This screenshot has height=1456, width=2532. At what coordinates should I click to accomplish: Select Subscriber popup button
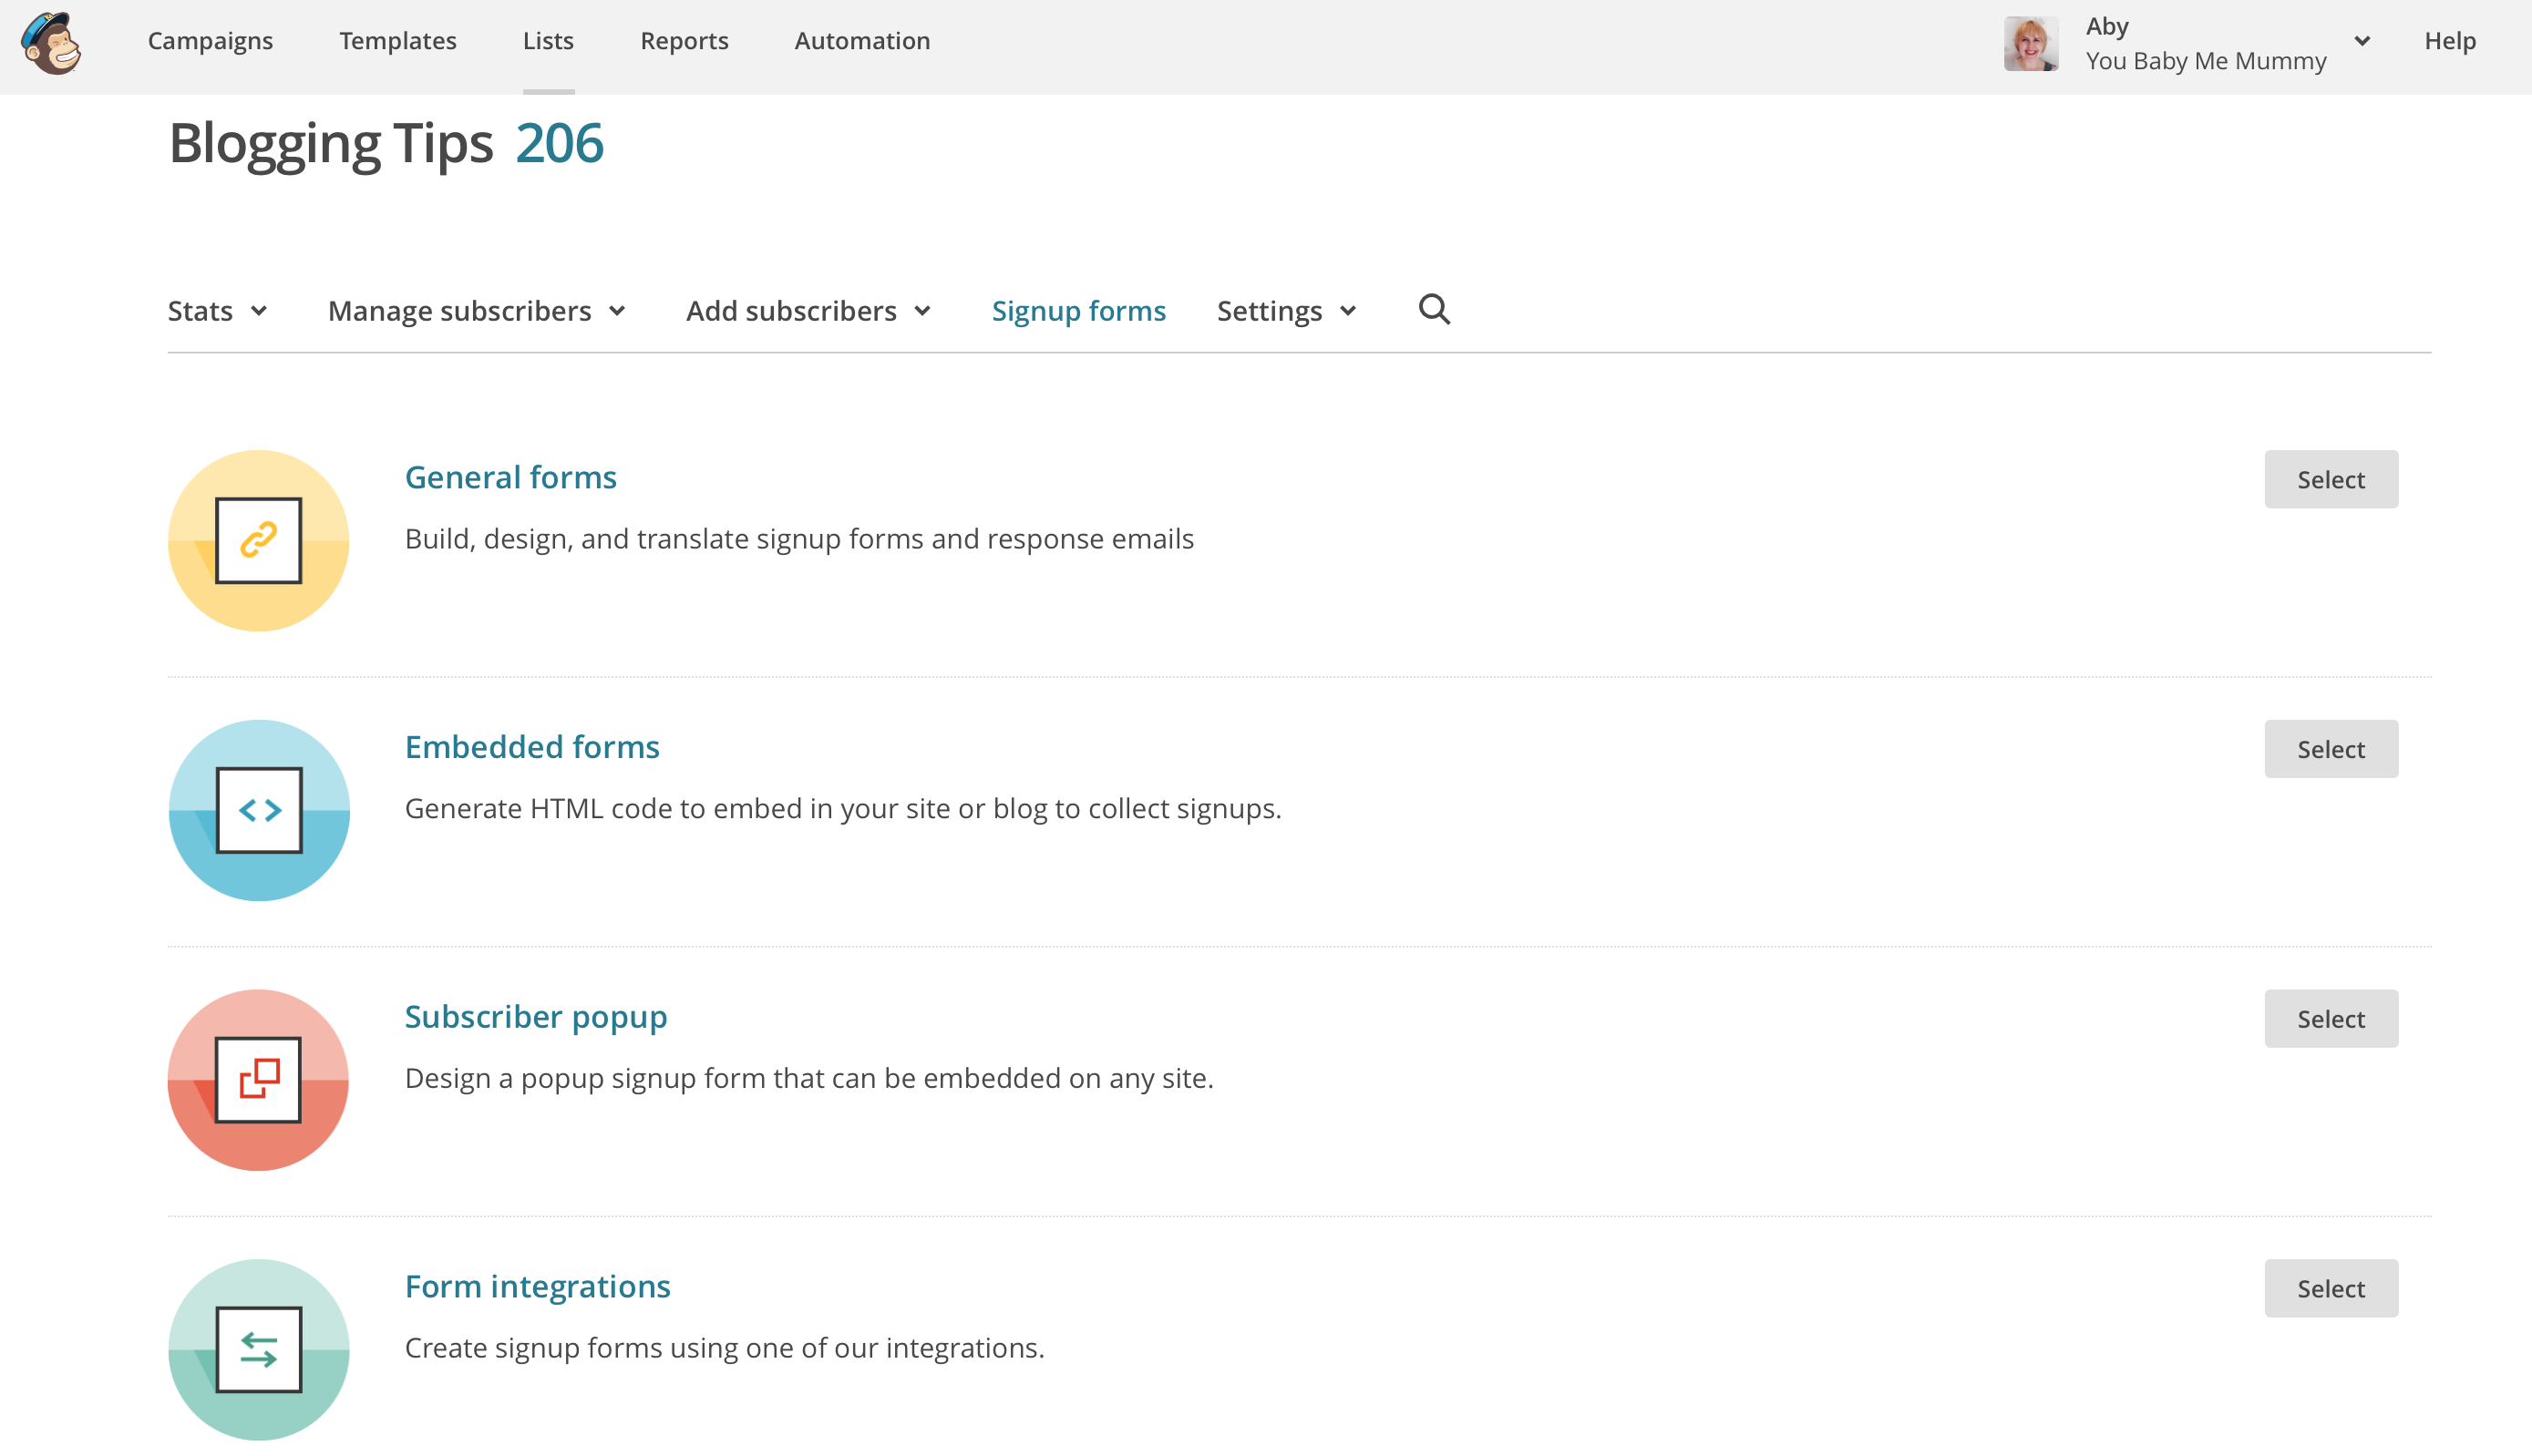point(2331,1019)
